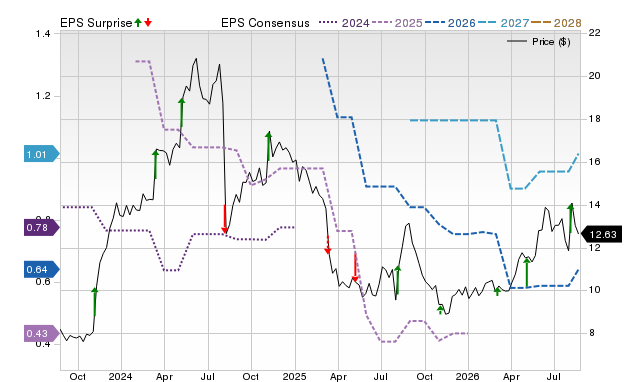
Task: Click the EPS Consensus legend title
Action: point(265,23)
